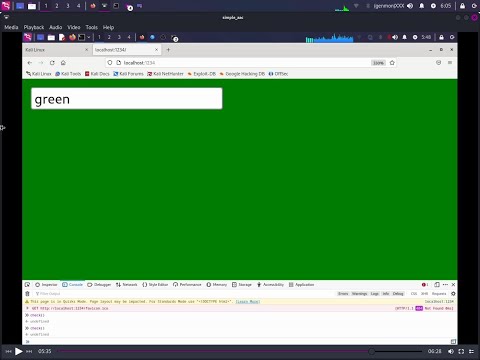Open the VLC Help menu
Screen dimensions: 480x360
click(x=108, y=27)
